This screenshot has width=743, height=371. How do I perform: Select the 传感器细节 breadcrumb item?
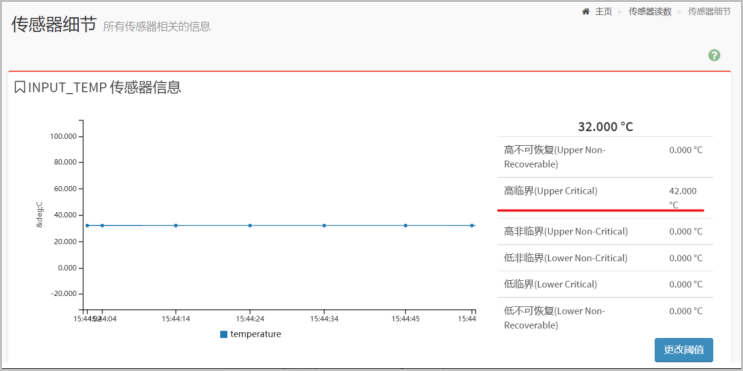709,12
